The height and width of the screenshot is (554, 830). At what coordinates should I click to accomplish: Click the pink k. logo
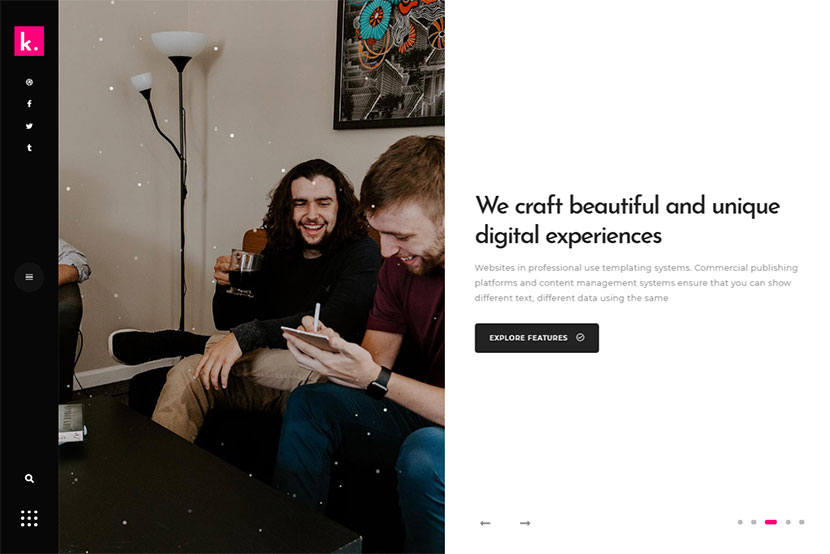pyautogui.click(x=29, y=41)
